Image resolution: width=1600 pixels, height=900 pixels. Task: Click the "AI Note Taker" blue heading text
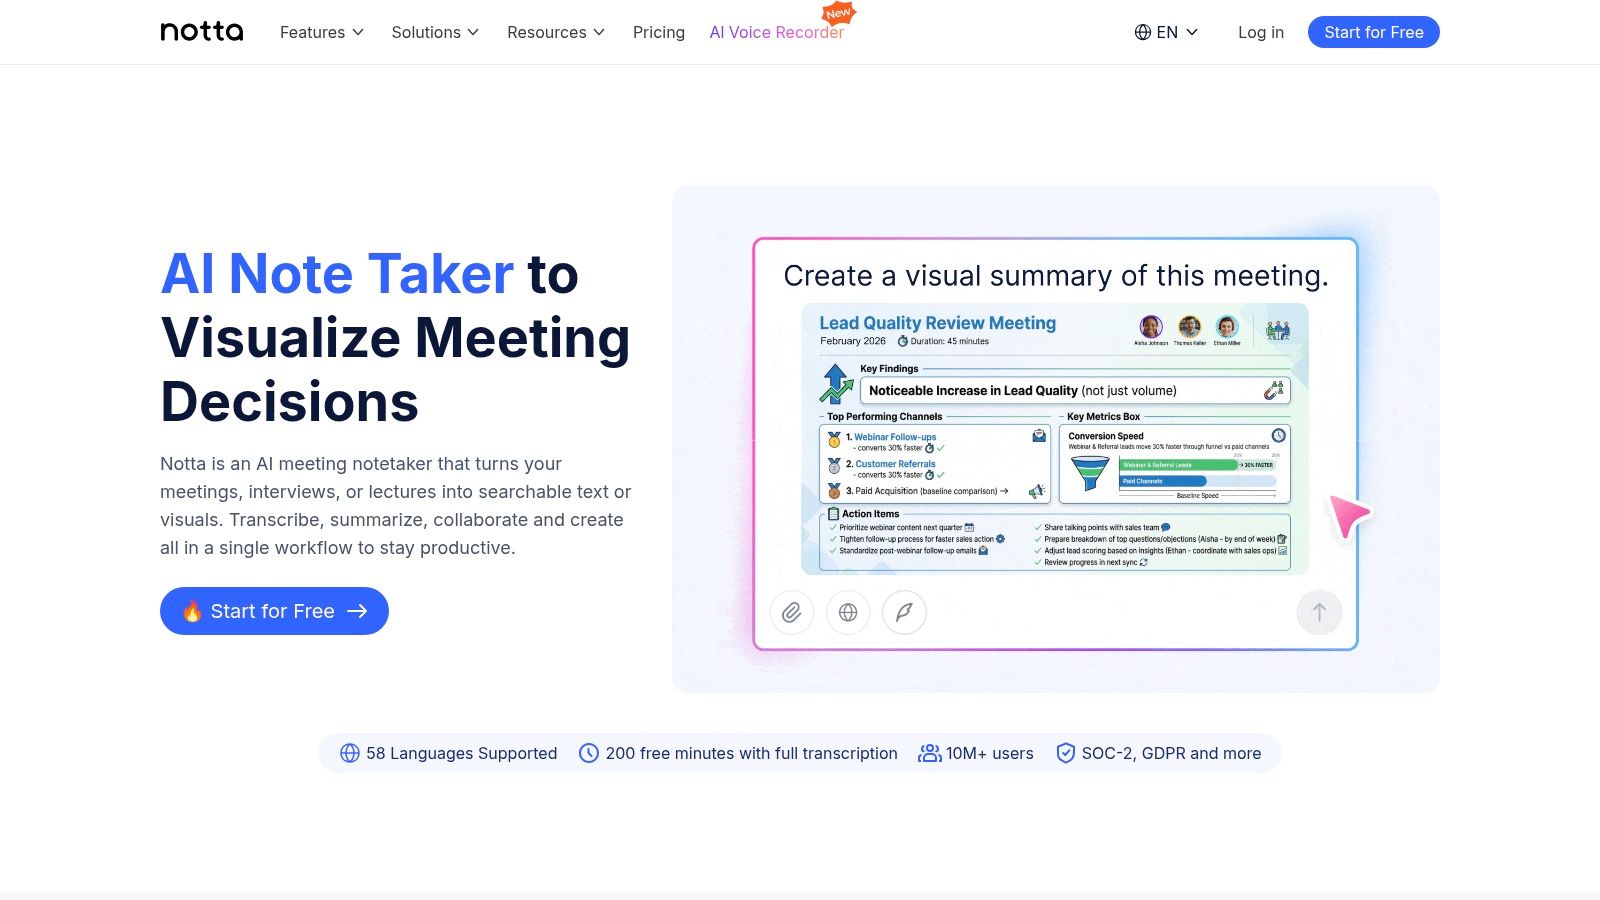point(337,274)
